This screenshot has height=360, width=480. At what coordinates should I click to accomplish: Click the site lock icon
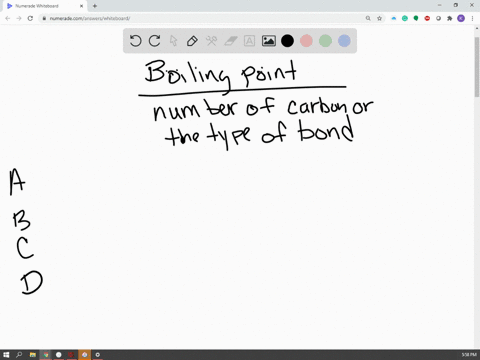pyautogui.click(x=44, y=18)
